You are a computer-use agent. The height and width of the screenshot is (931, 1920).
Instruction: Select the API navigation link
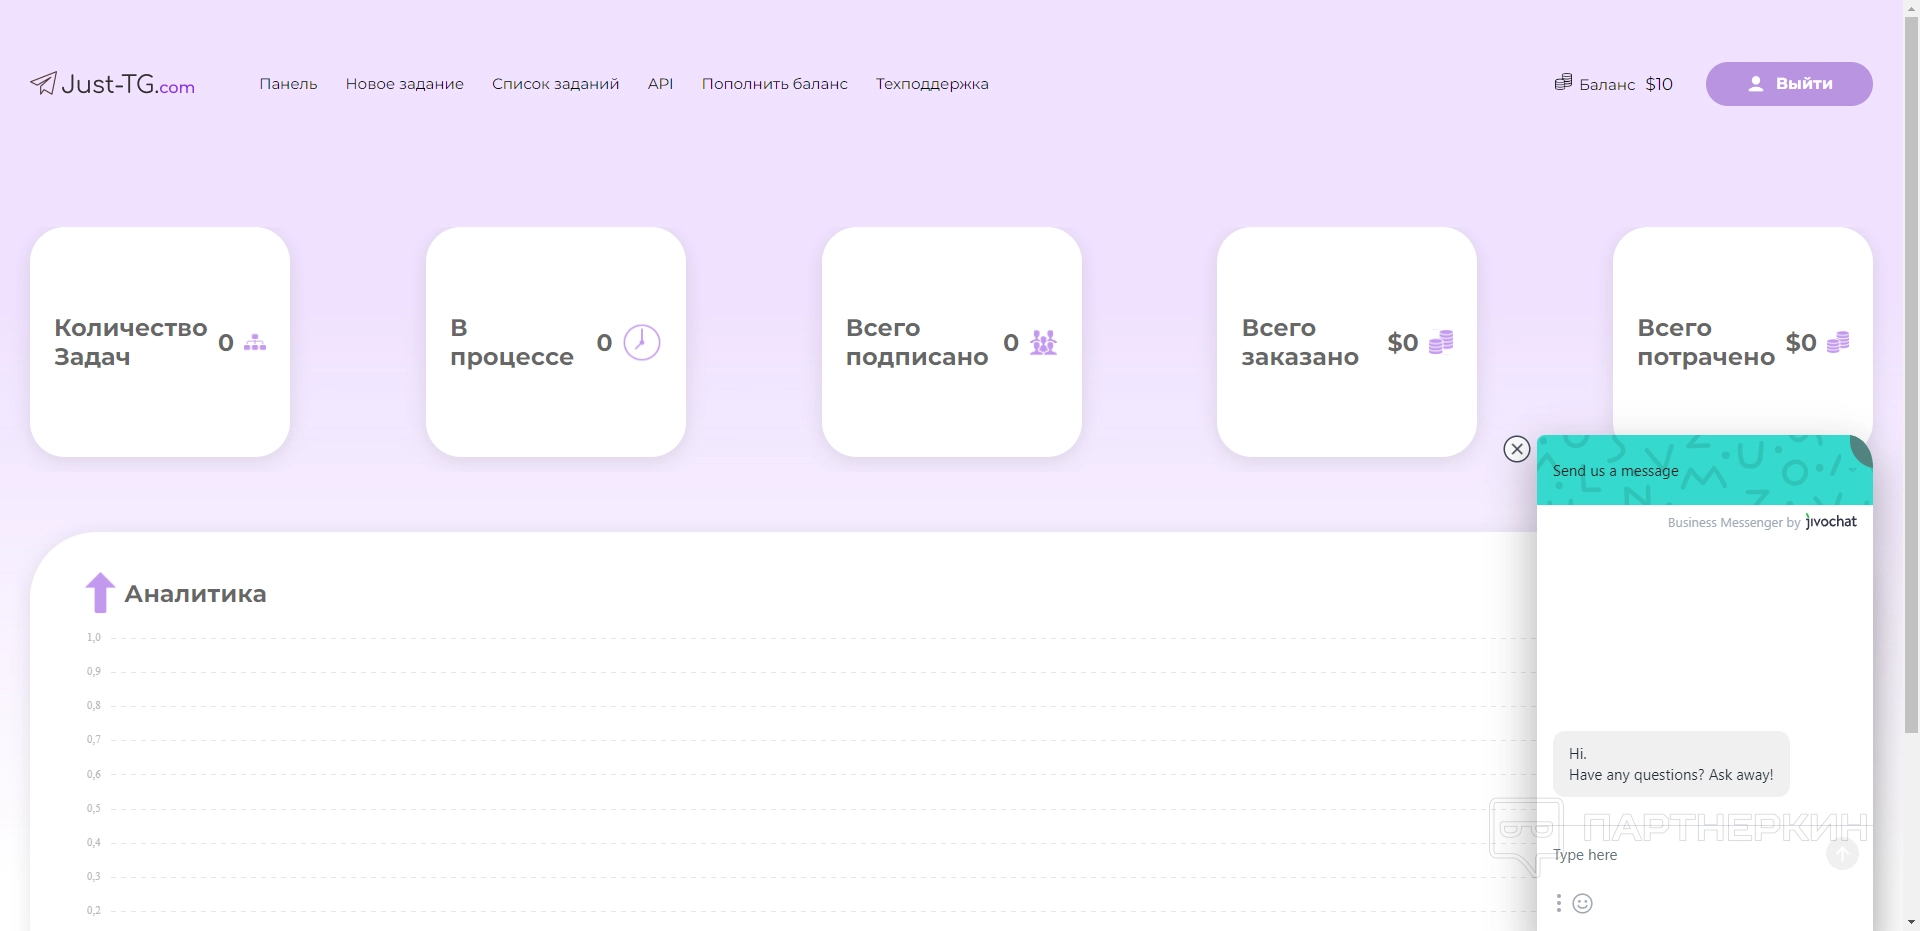[x=660, y=84]
